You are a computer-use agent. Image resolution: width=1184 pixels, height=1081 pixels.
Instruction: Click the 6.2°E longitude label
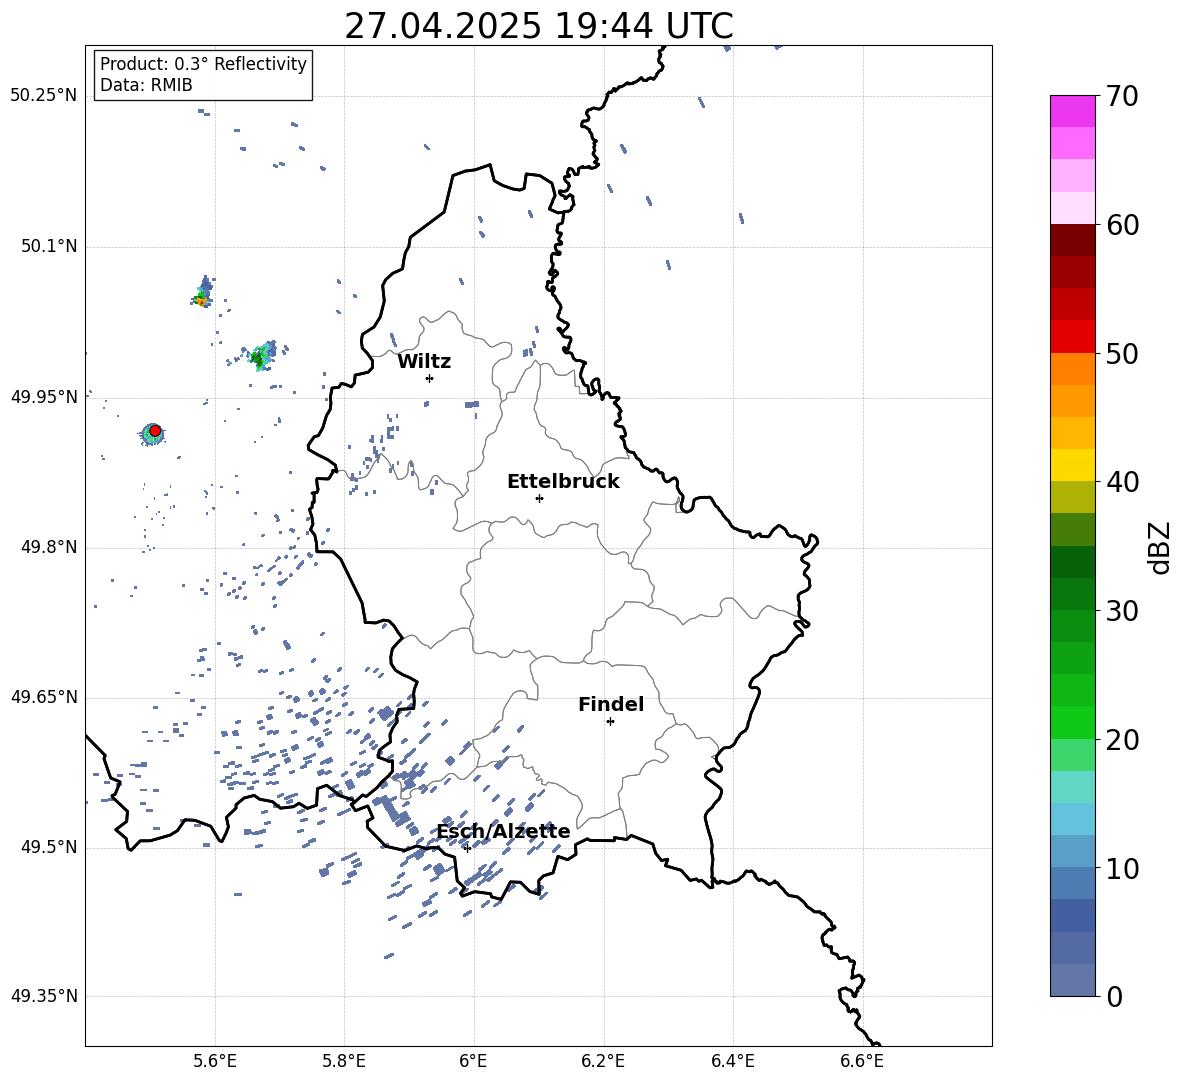[x=603, y=1061]
